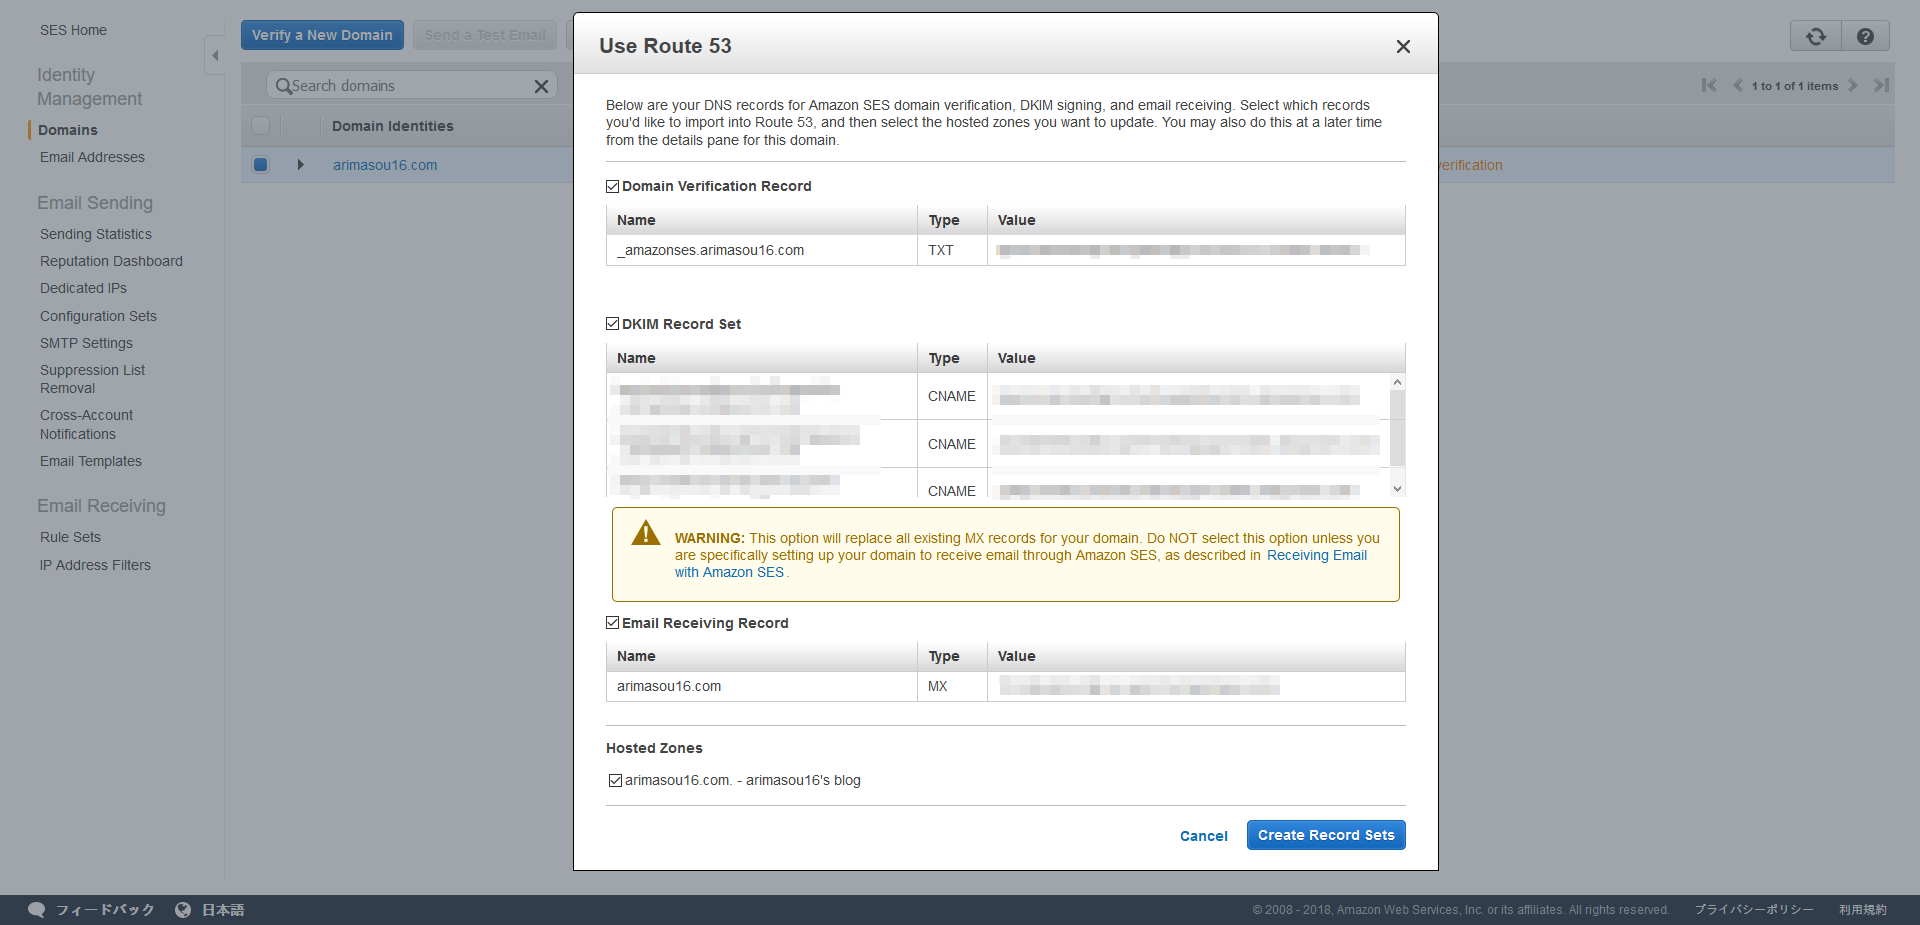Click the warning triangle icon
The height and width of the screenshot is (925, 1920).
click(x=646, y=533)
